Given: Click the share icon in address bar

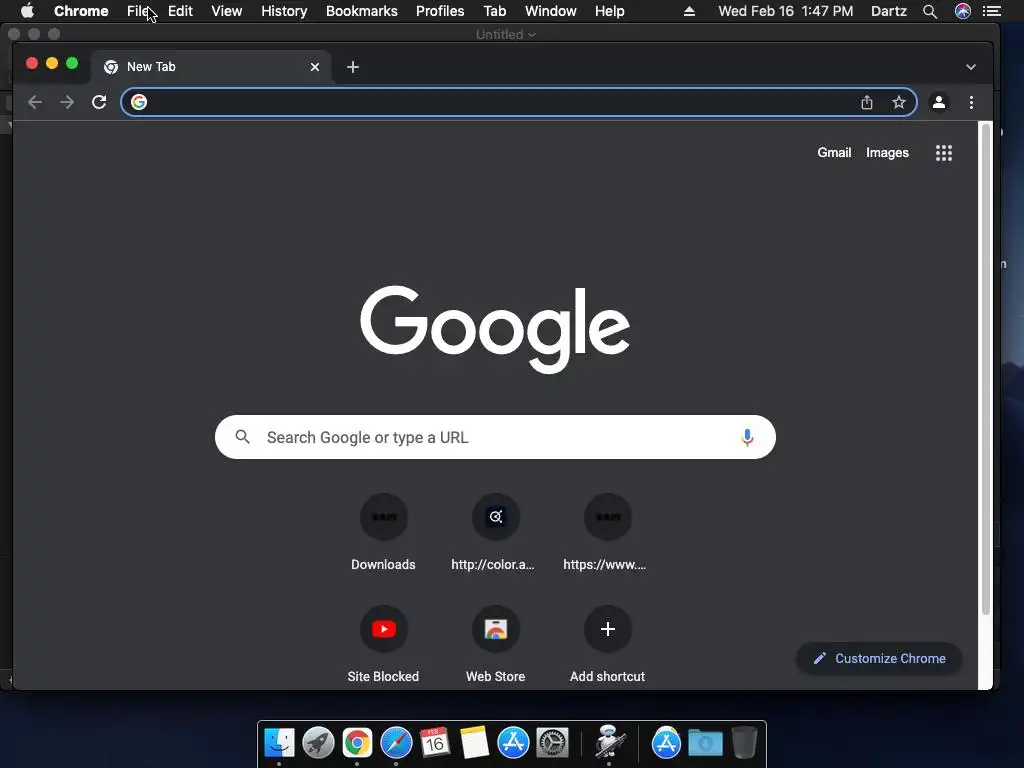Looking at the screenshot, I should [867, 103].
